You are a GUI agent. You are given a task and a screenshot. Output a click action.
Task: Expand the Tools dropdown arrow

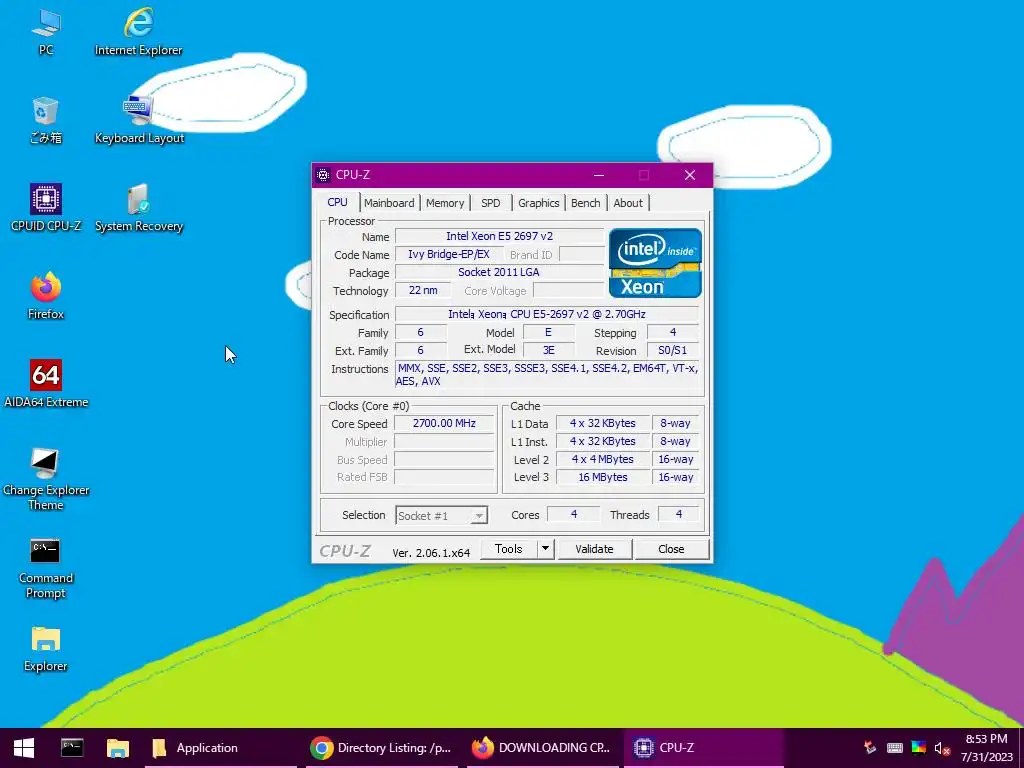pos(545,549)
